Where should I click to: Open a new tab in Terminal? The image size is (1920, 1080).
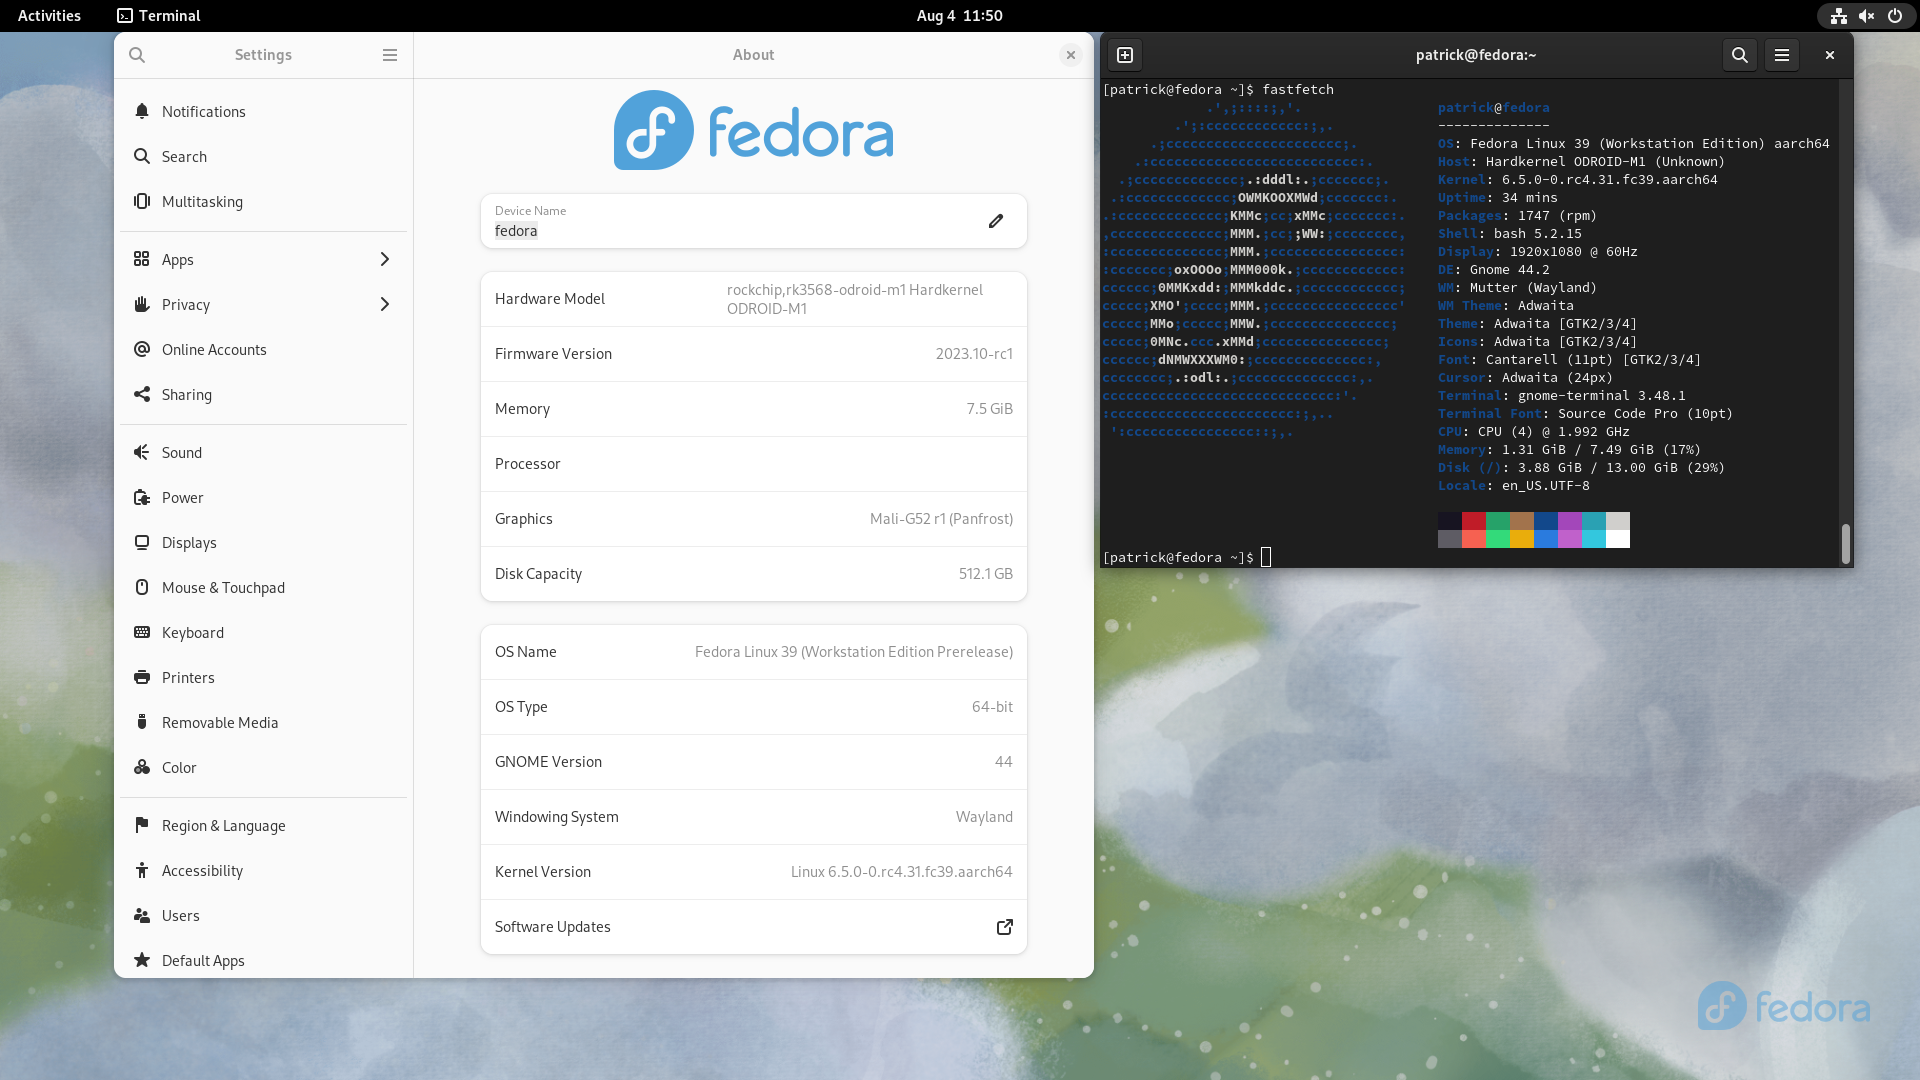click(x=1125, y=55)
